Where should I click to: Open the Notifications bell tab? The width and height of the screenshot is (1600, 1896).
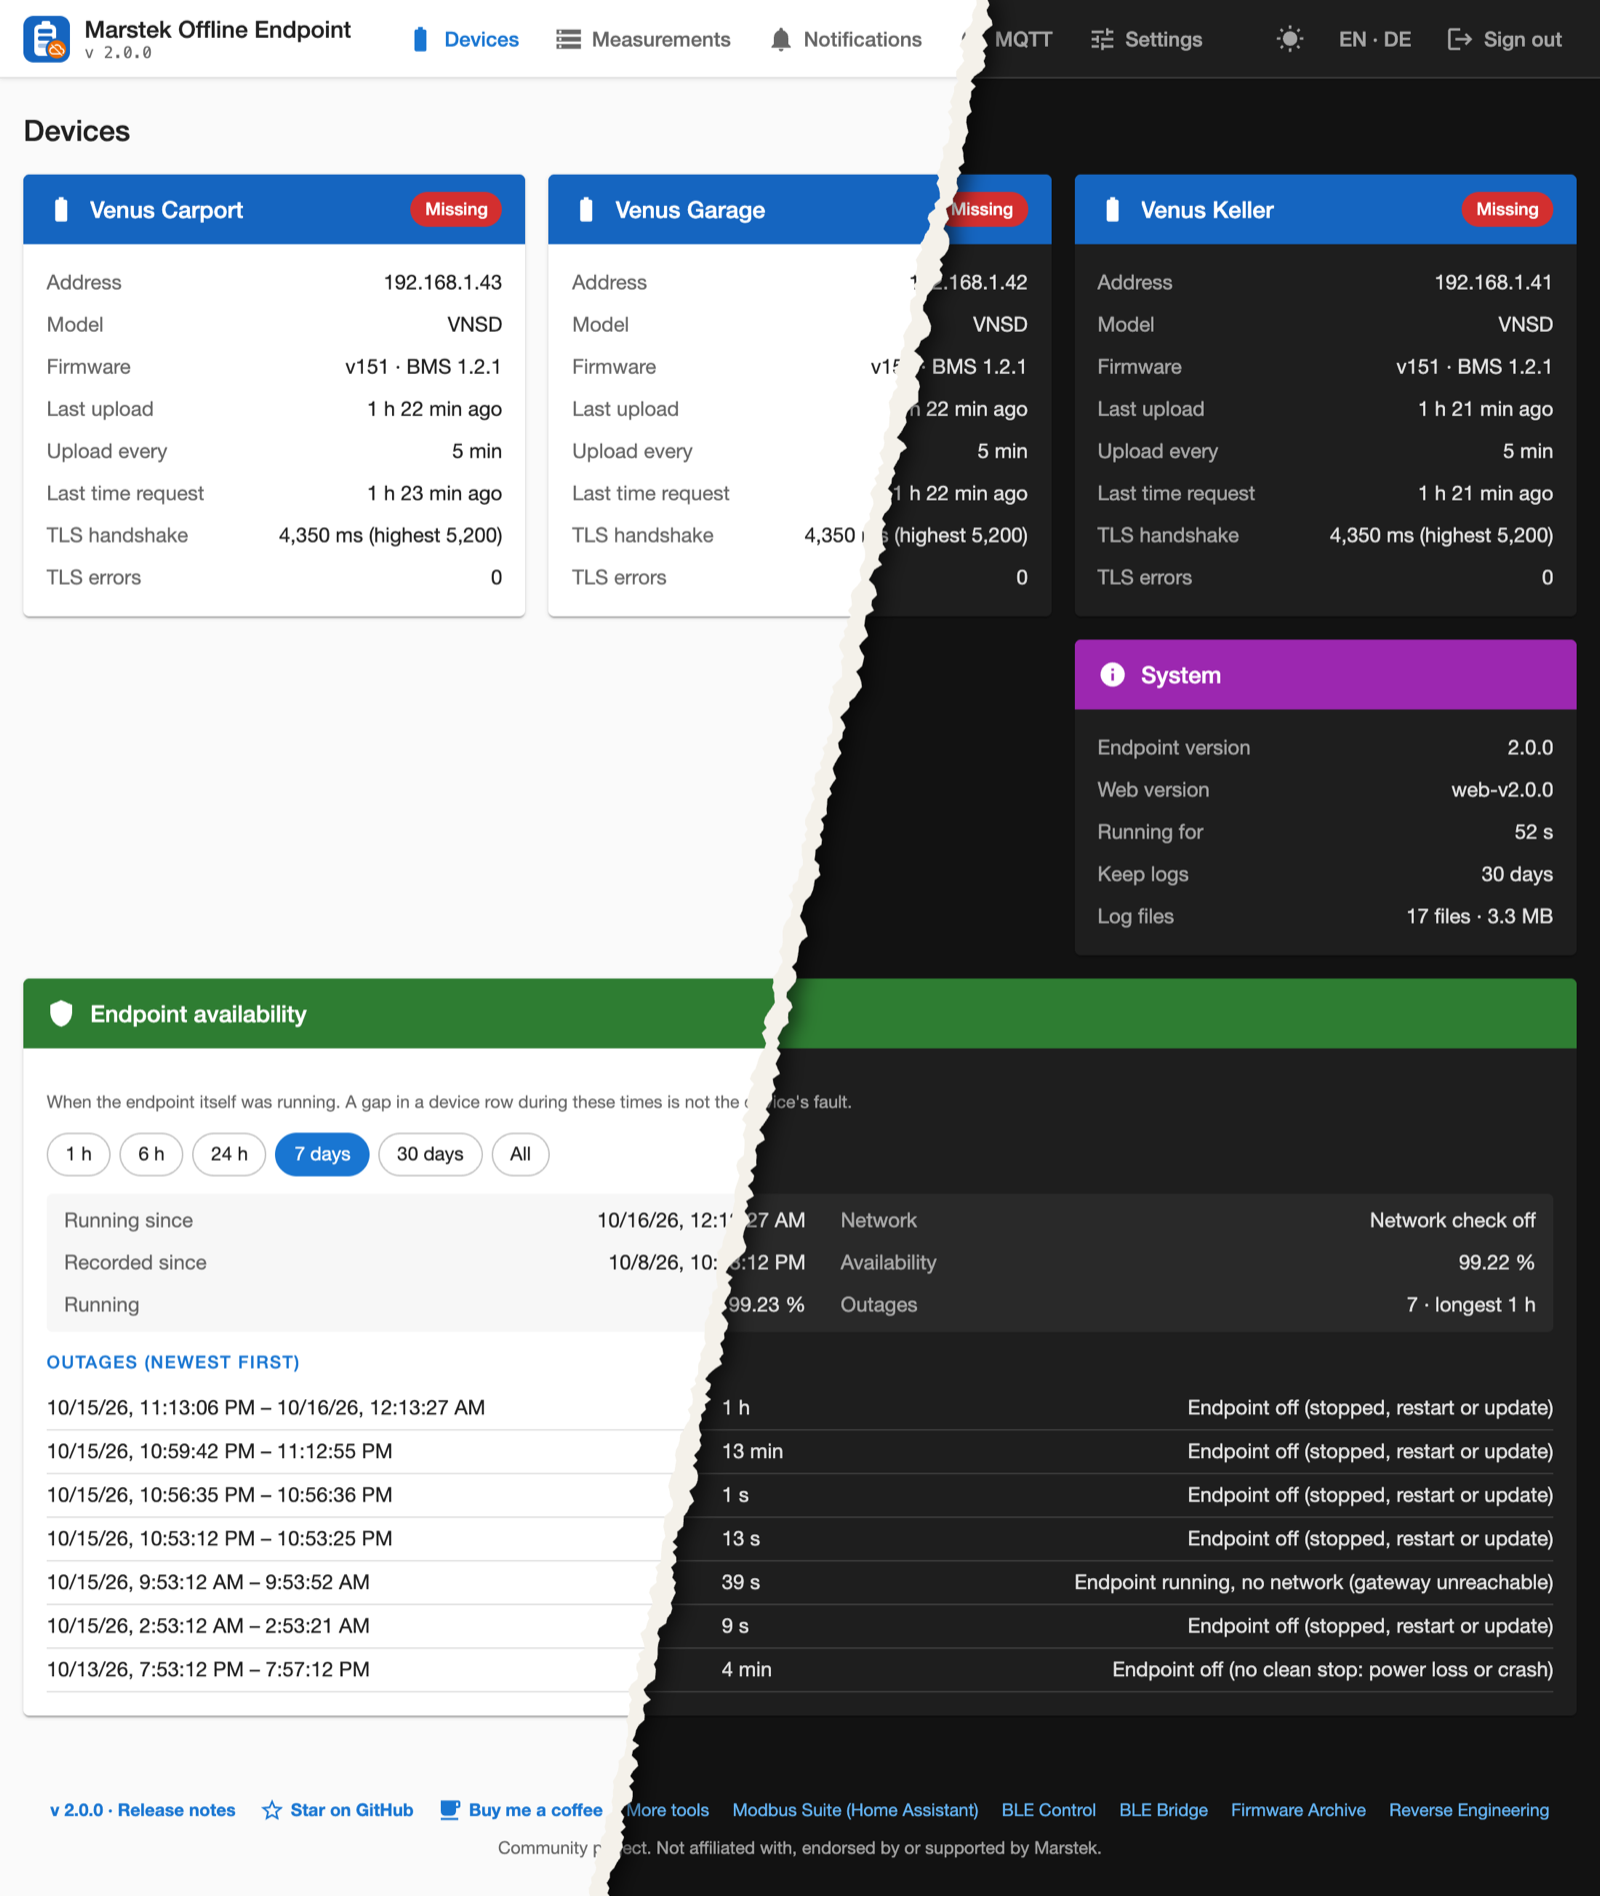tap(846, 39)
